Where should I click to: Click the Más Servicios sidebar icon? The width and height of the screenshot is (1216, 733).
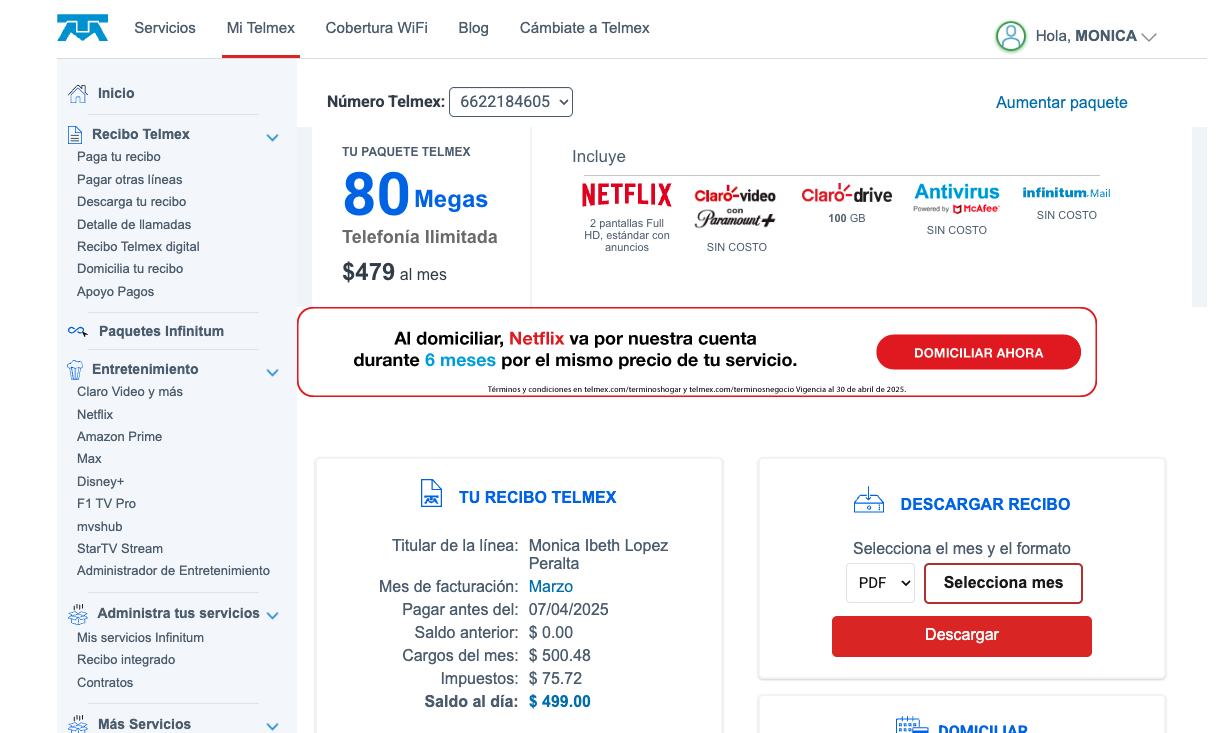[77, 724]
